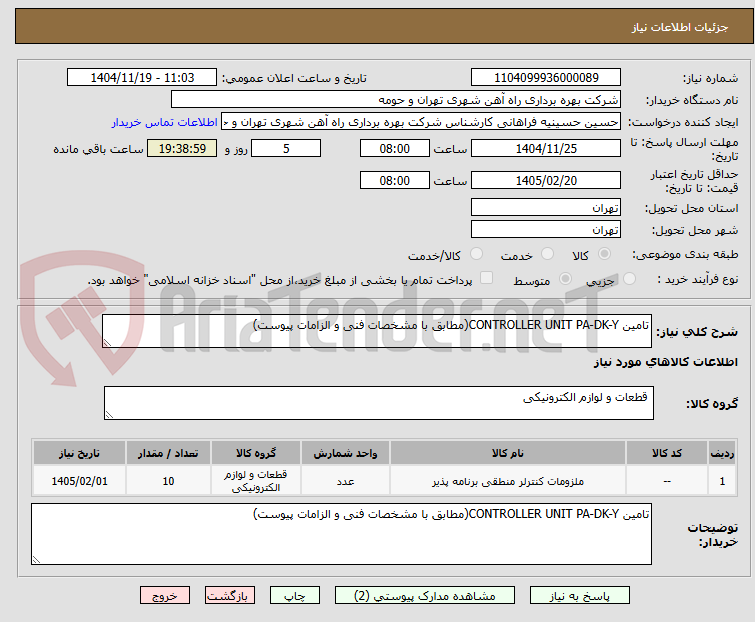The height and width of the screenshot is (622, 755).
Task: Click the نام کالا column header
Action: tap(508, 453)
